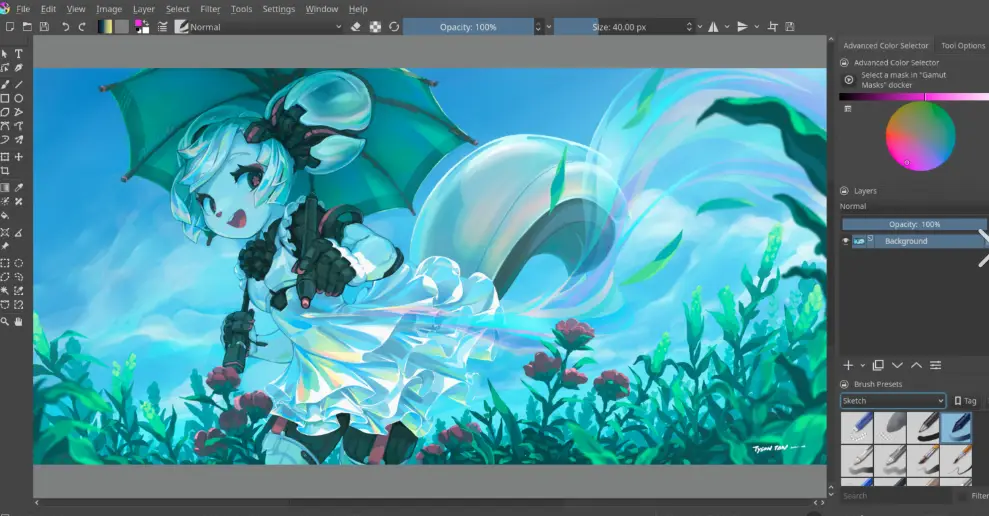Move layer down with down chevron

point(897,365)
